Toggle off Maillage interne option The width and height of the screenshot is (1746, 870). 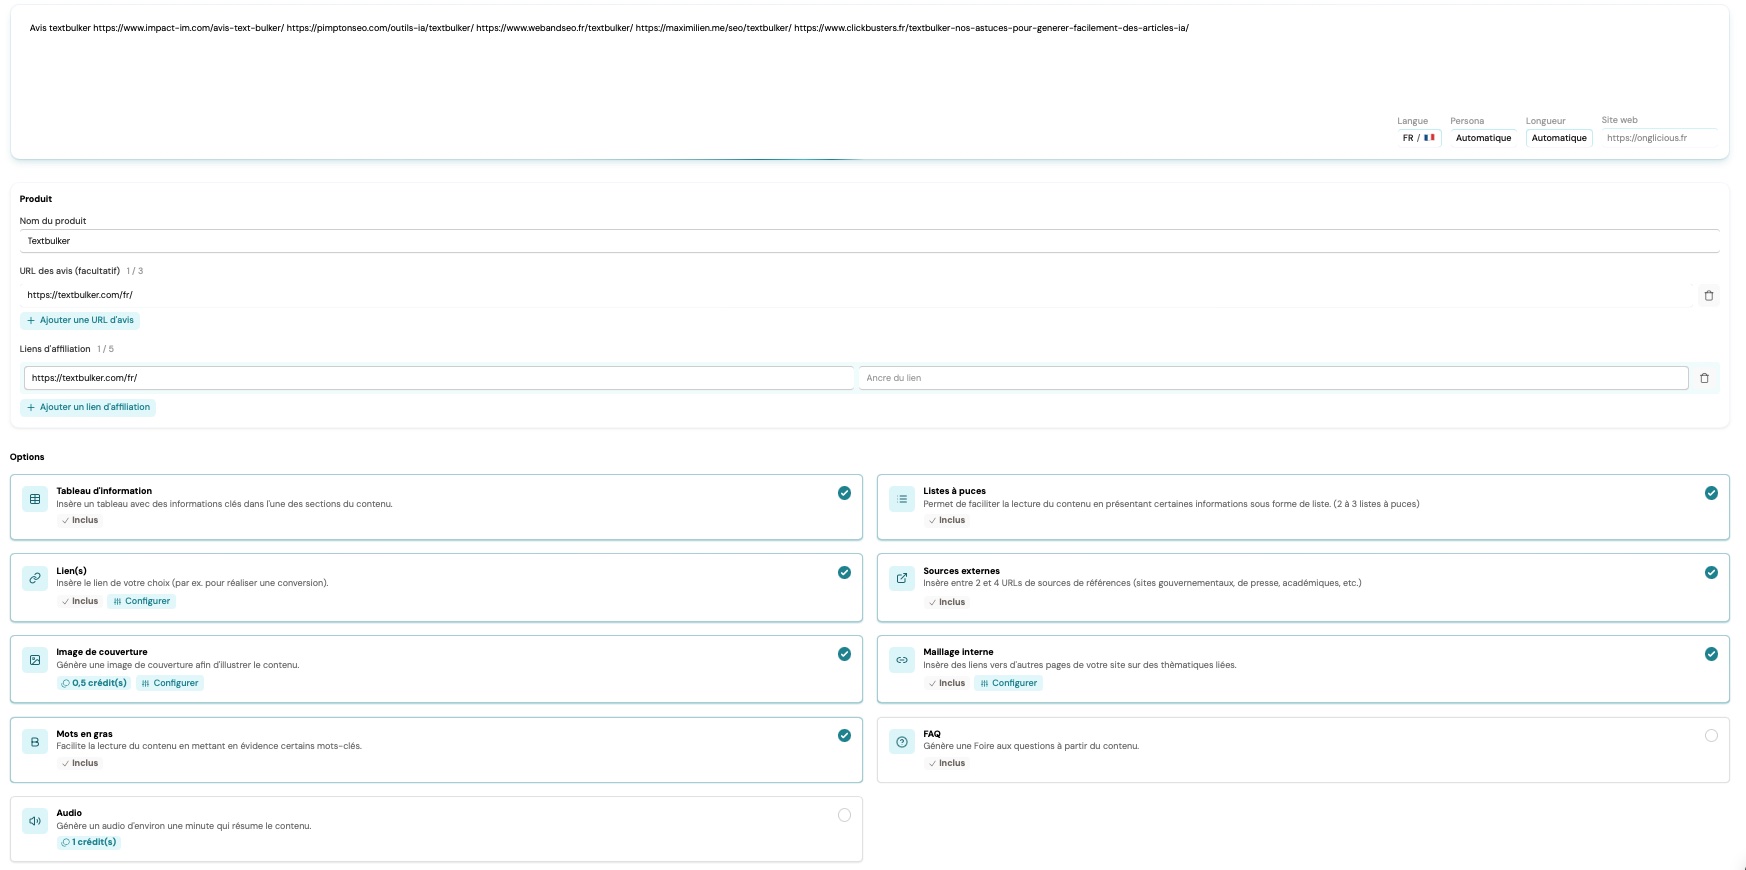[1711, 654]
